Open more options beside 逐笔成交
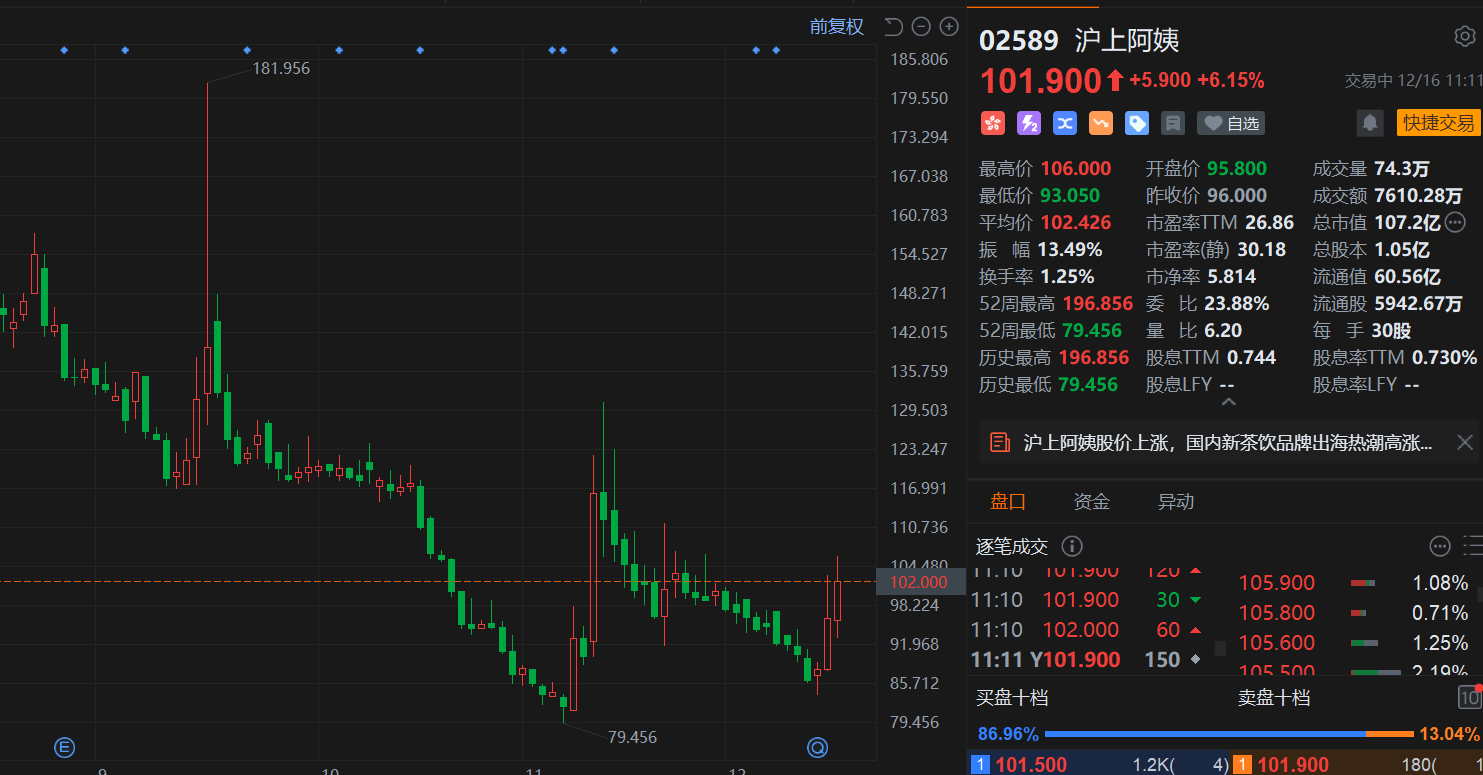Viewport: 1483px width, 775px height. coord(1440,546)
